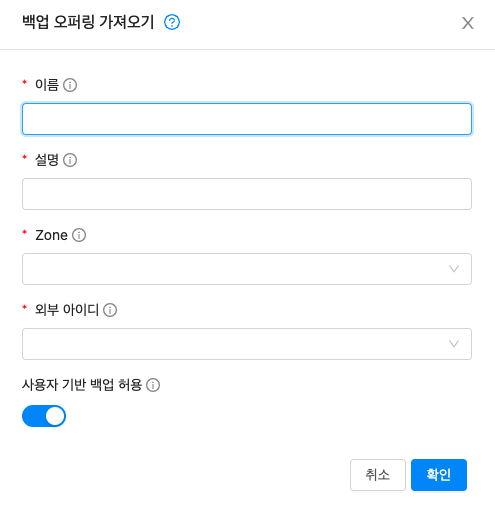
Task: Close the dialog with the X icon
Action: 468,23
